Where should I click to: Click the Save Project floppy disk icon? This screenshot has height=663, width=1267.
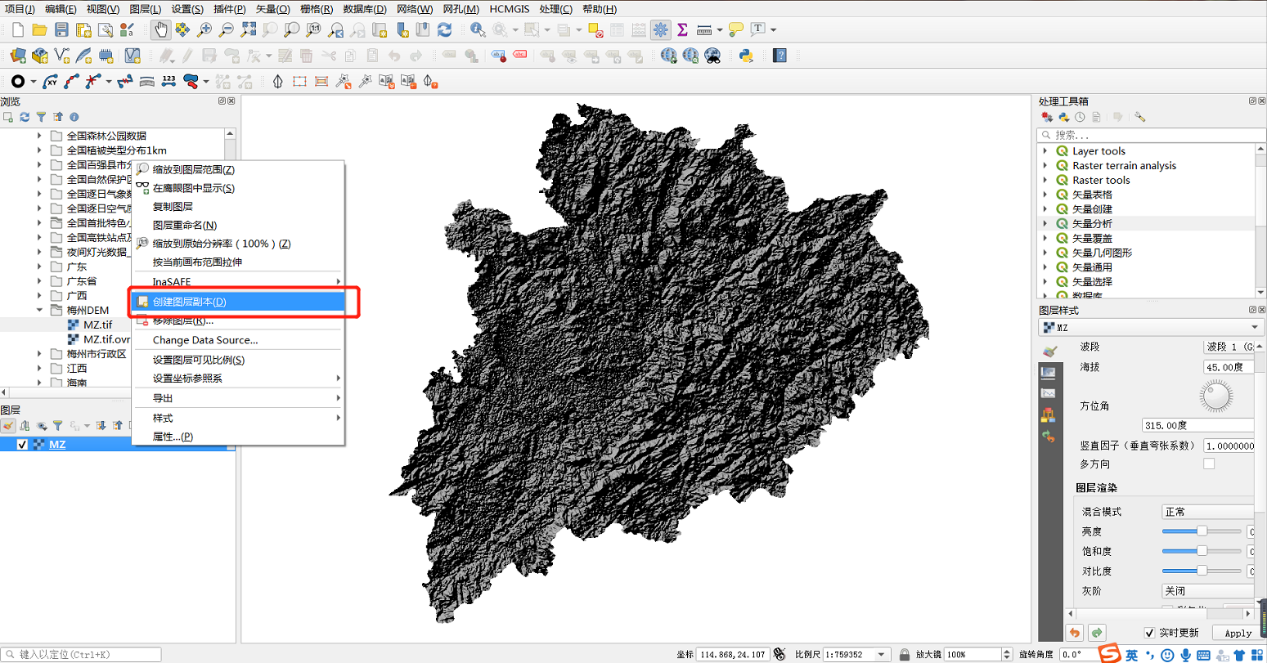click(x=62, y=30)
